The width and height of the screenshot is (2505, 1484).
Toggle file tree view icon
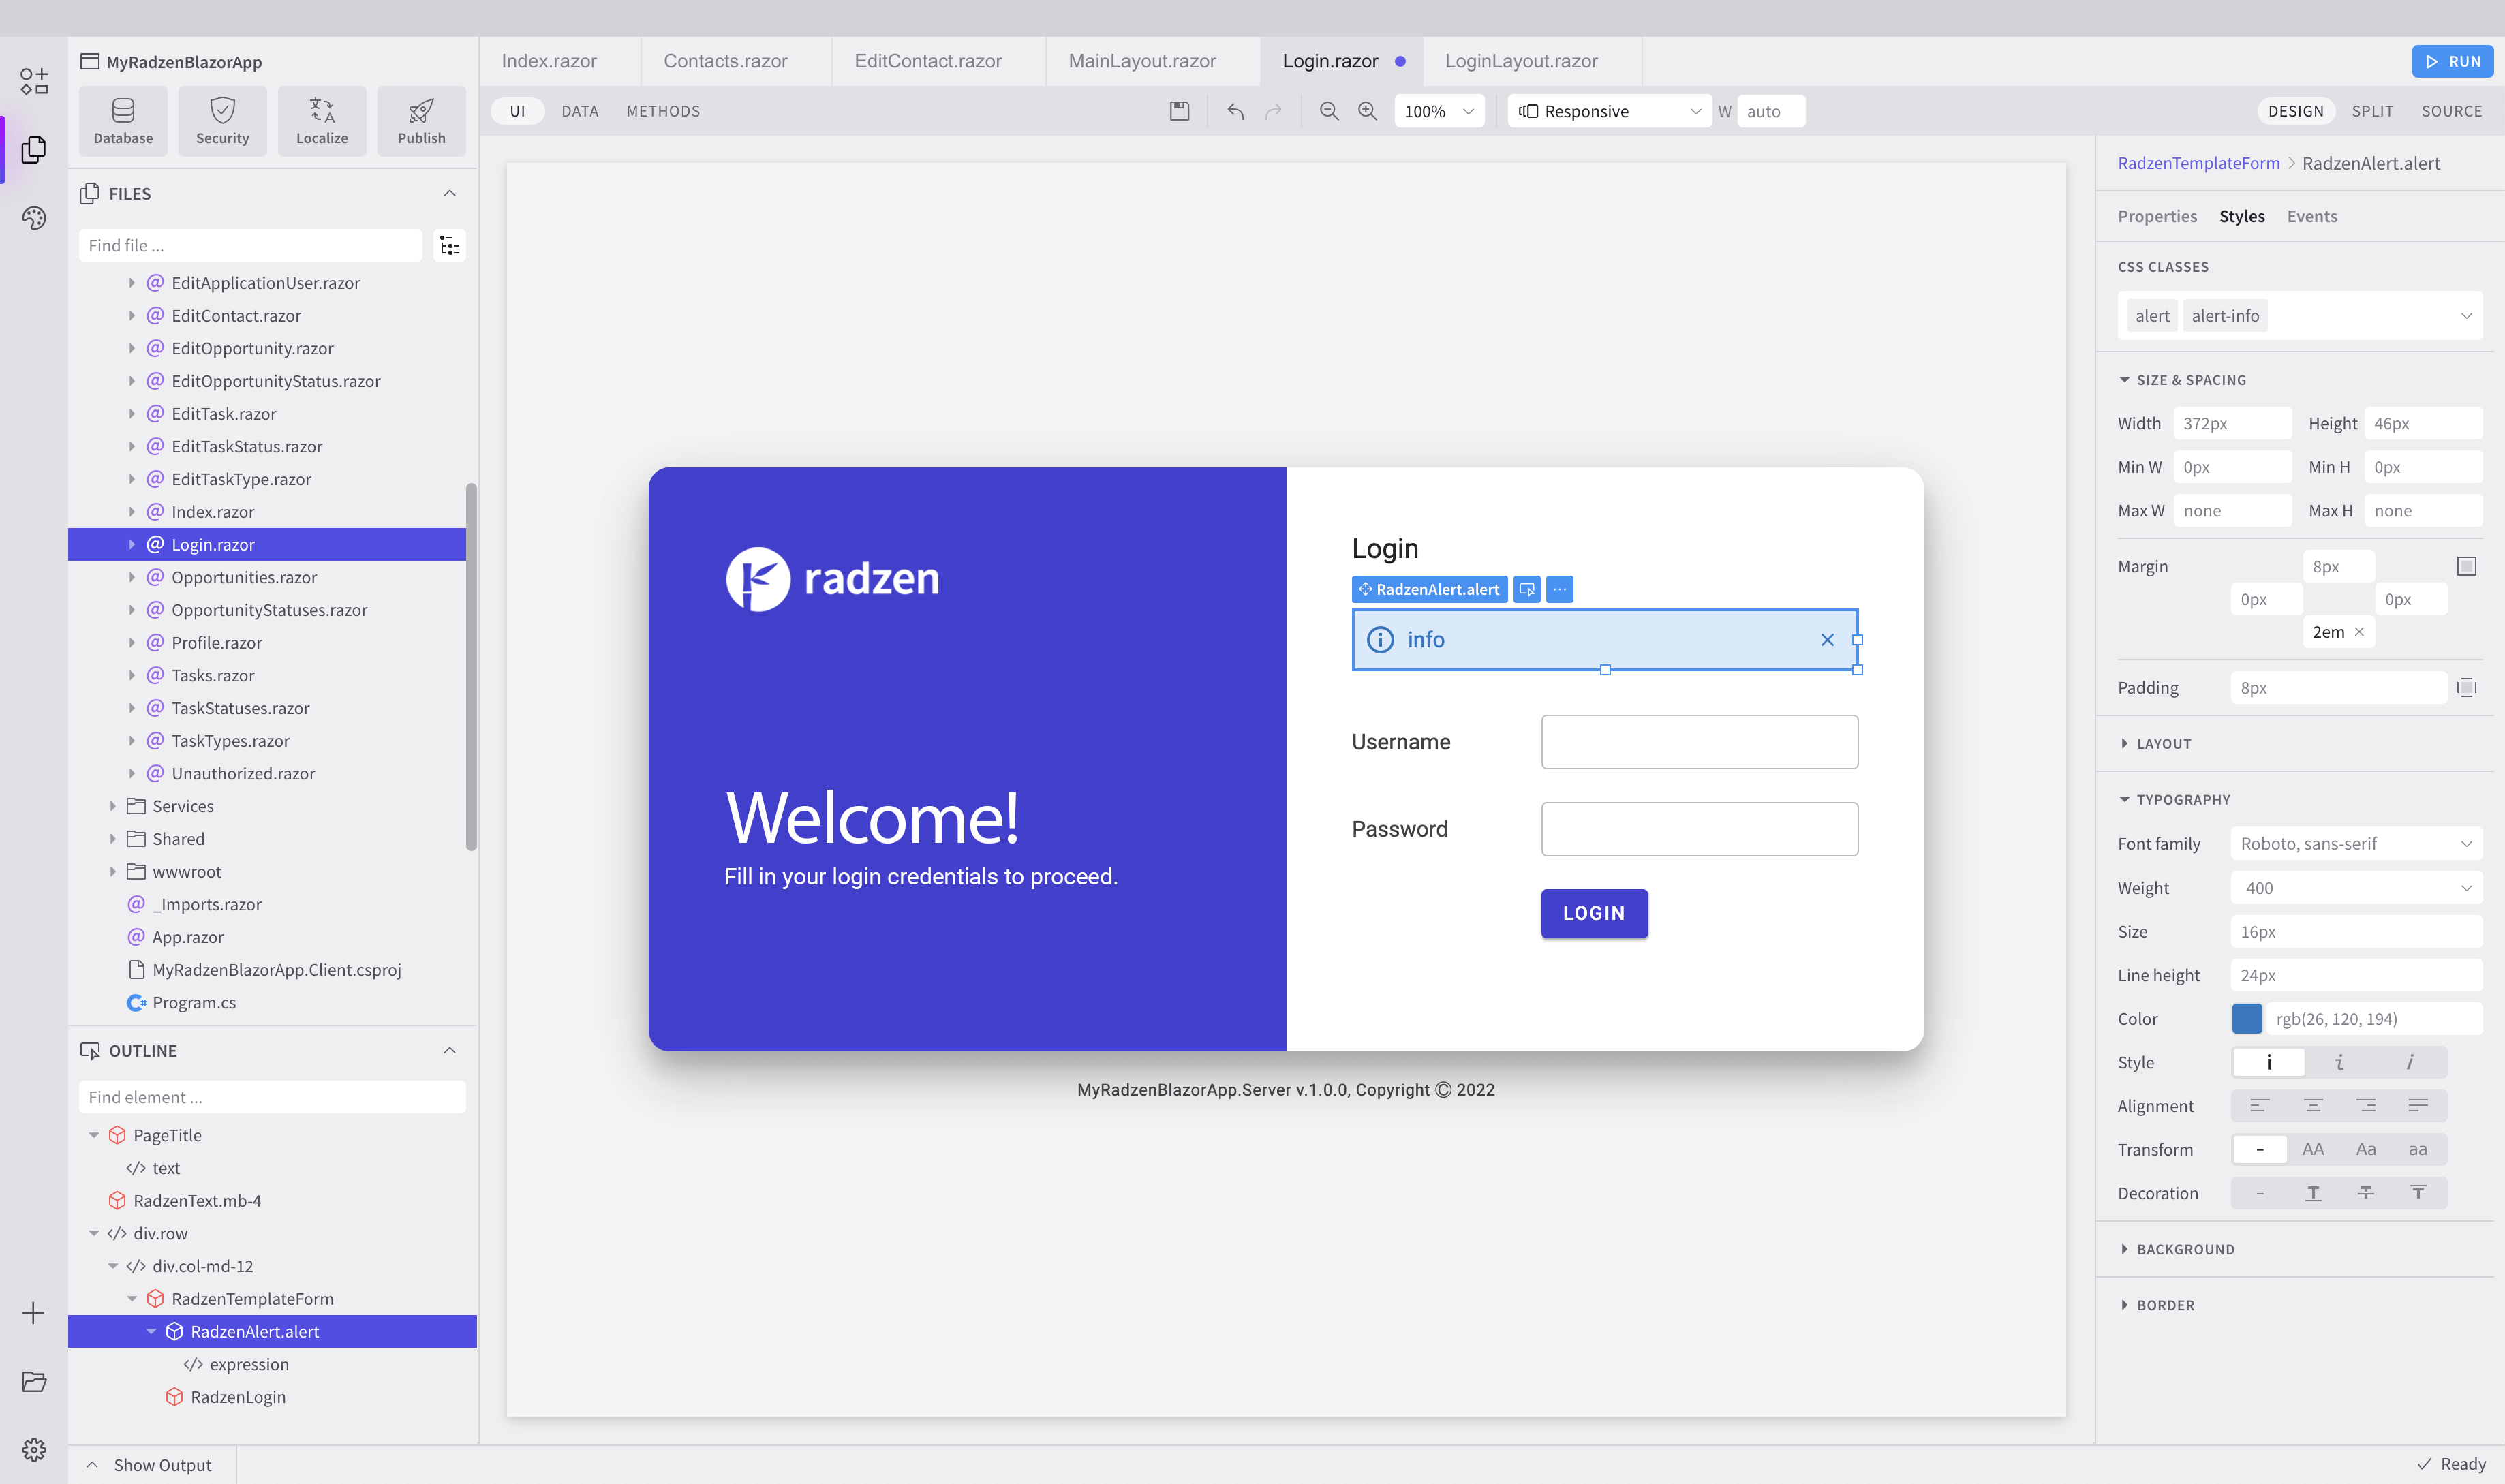click(x=450, y=246)
